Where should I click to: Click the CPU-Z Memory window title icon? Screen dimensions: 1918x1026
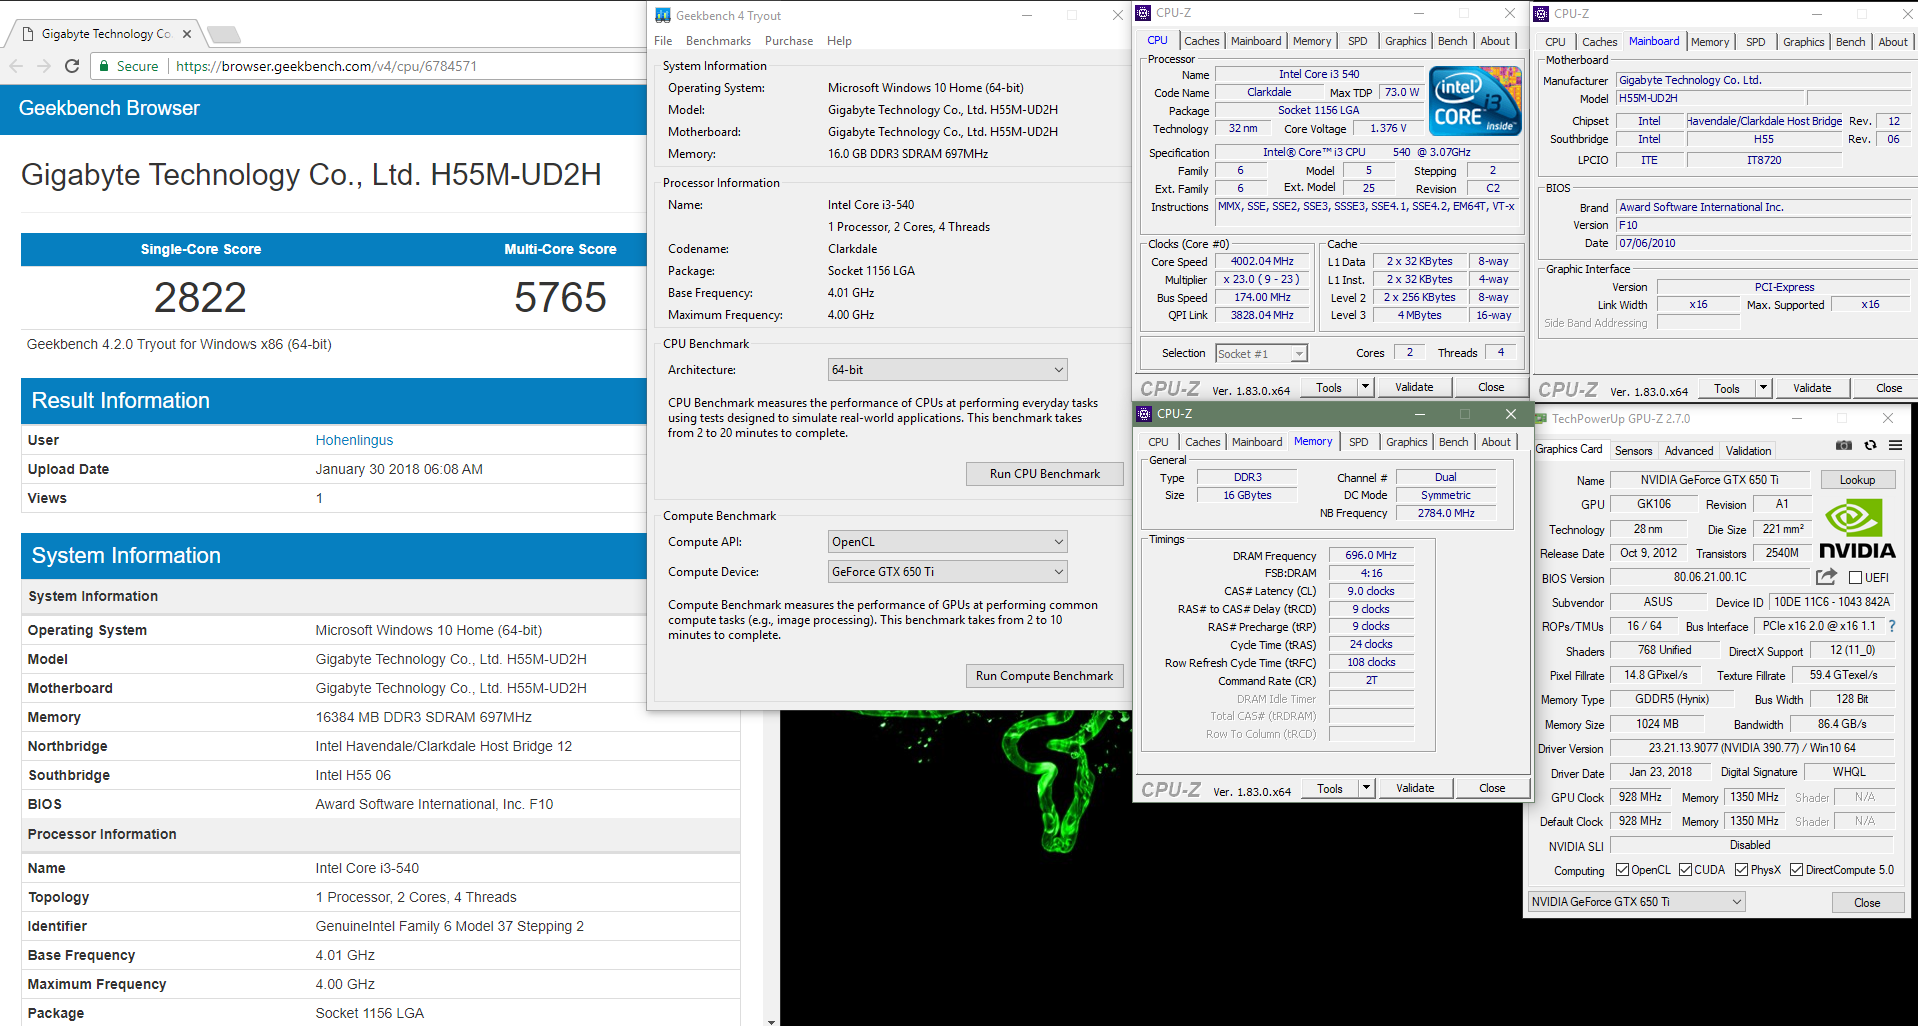(x=1144, y=413)
